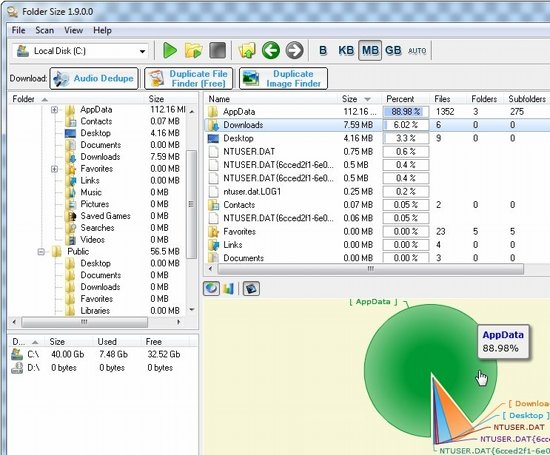This screenshot has height=455, width=550.
Task: Sort file list by Name column header
Action: coord(271,99)
